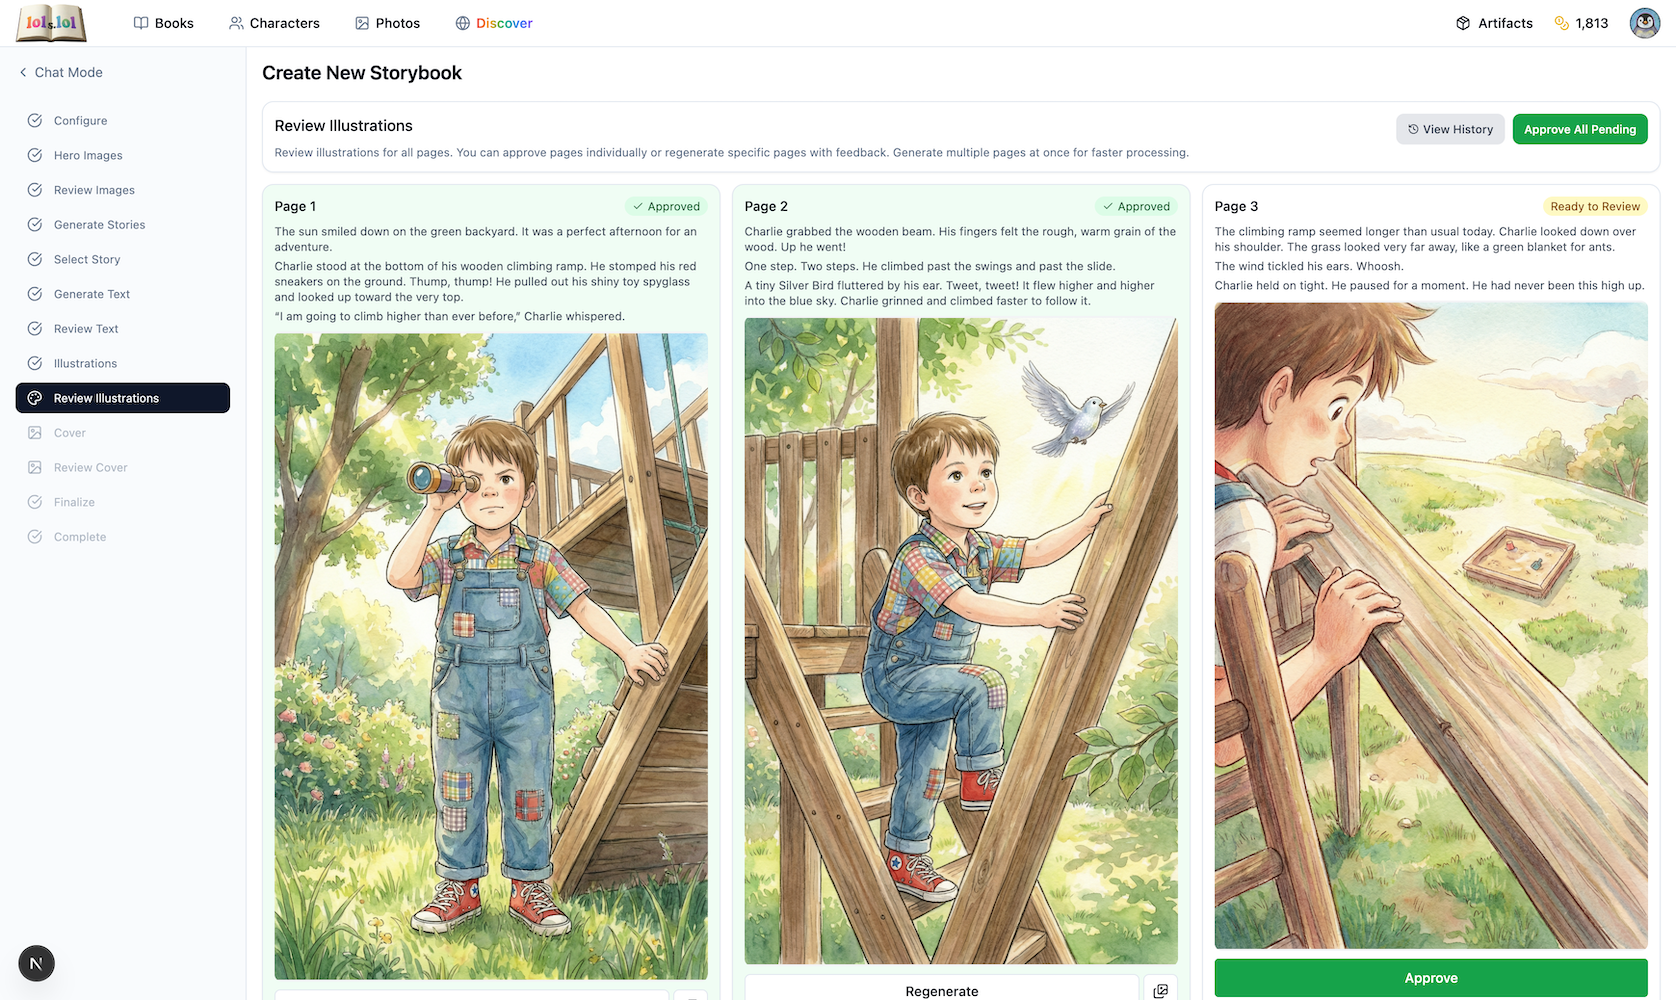Switch to the Photos tab
This screenshot has height=1000, width=1676.
387,23
